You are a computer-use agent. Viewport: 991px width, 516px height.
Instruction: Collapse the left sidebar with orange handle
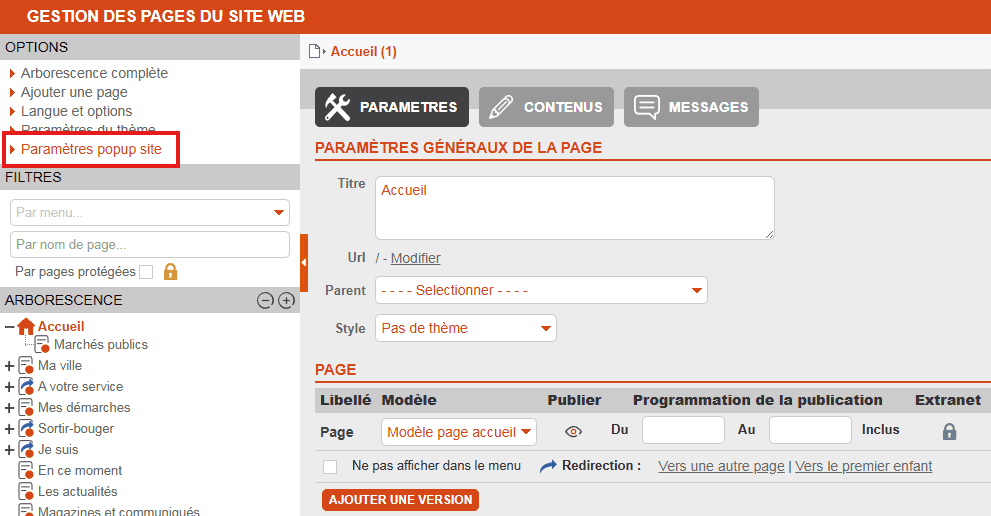click(303, 262)
